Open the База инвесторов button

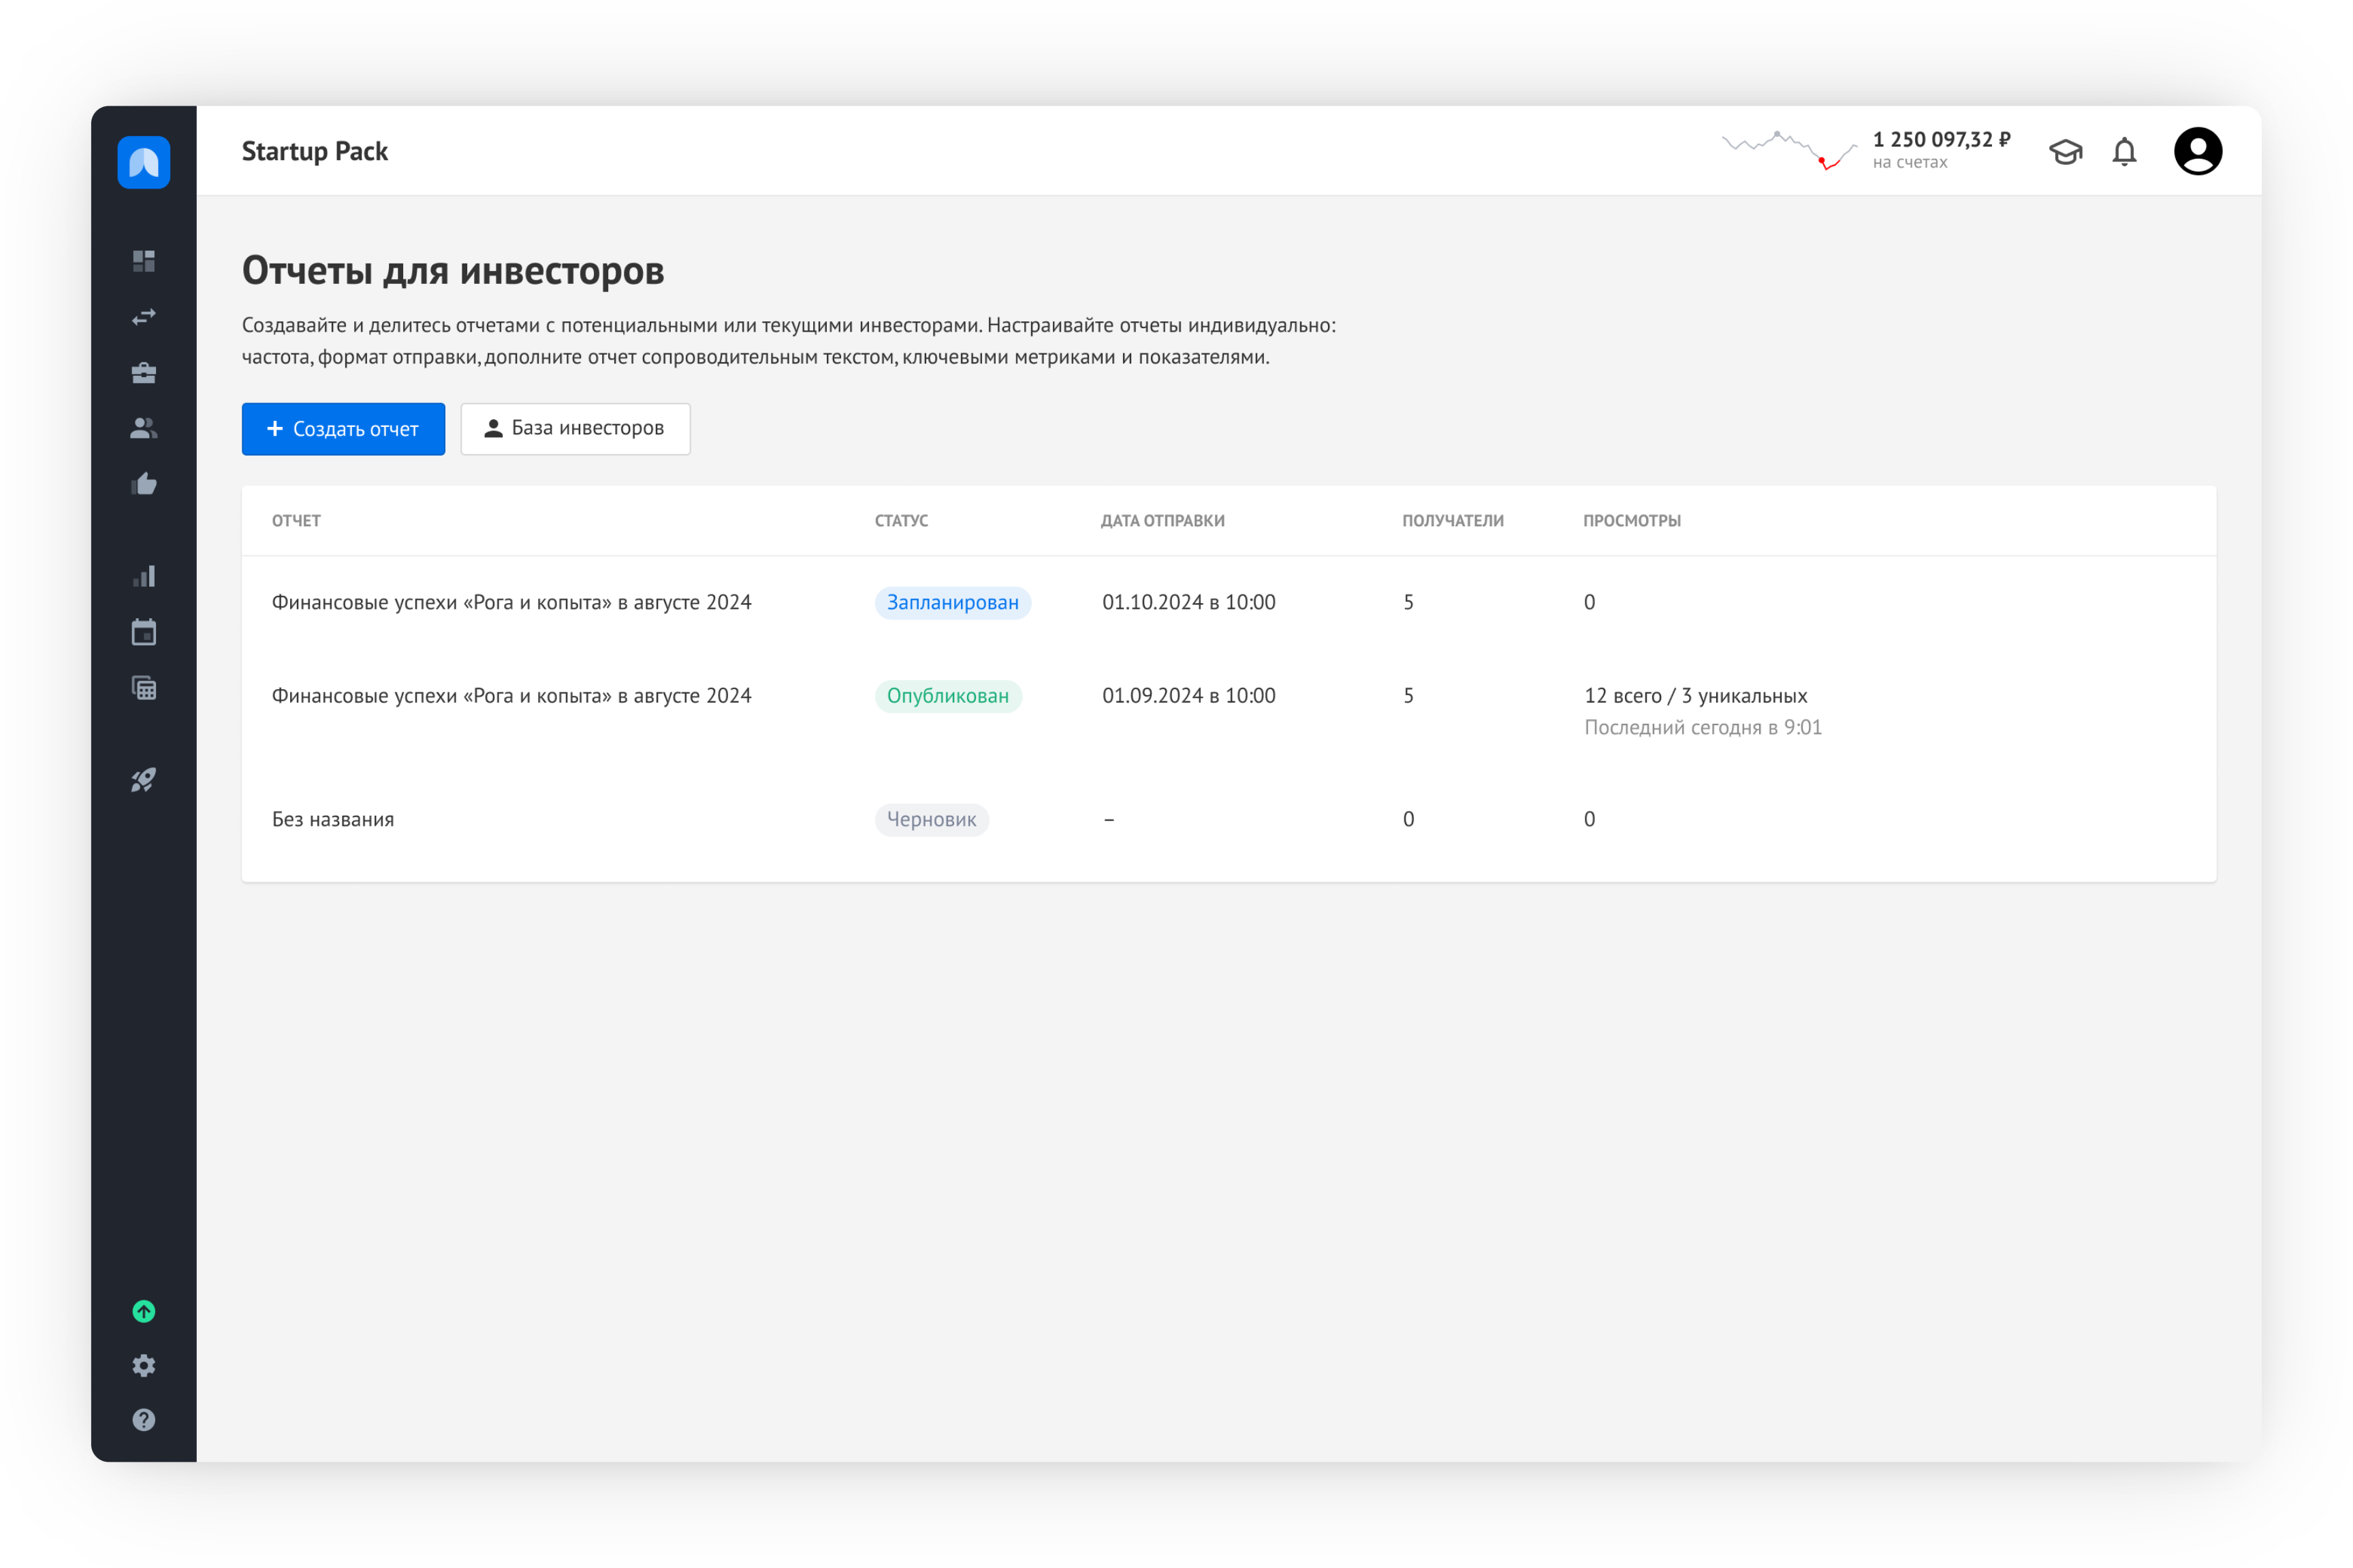click(575, 429)
